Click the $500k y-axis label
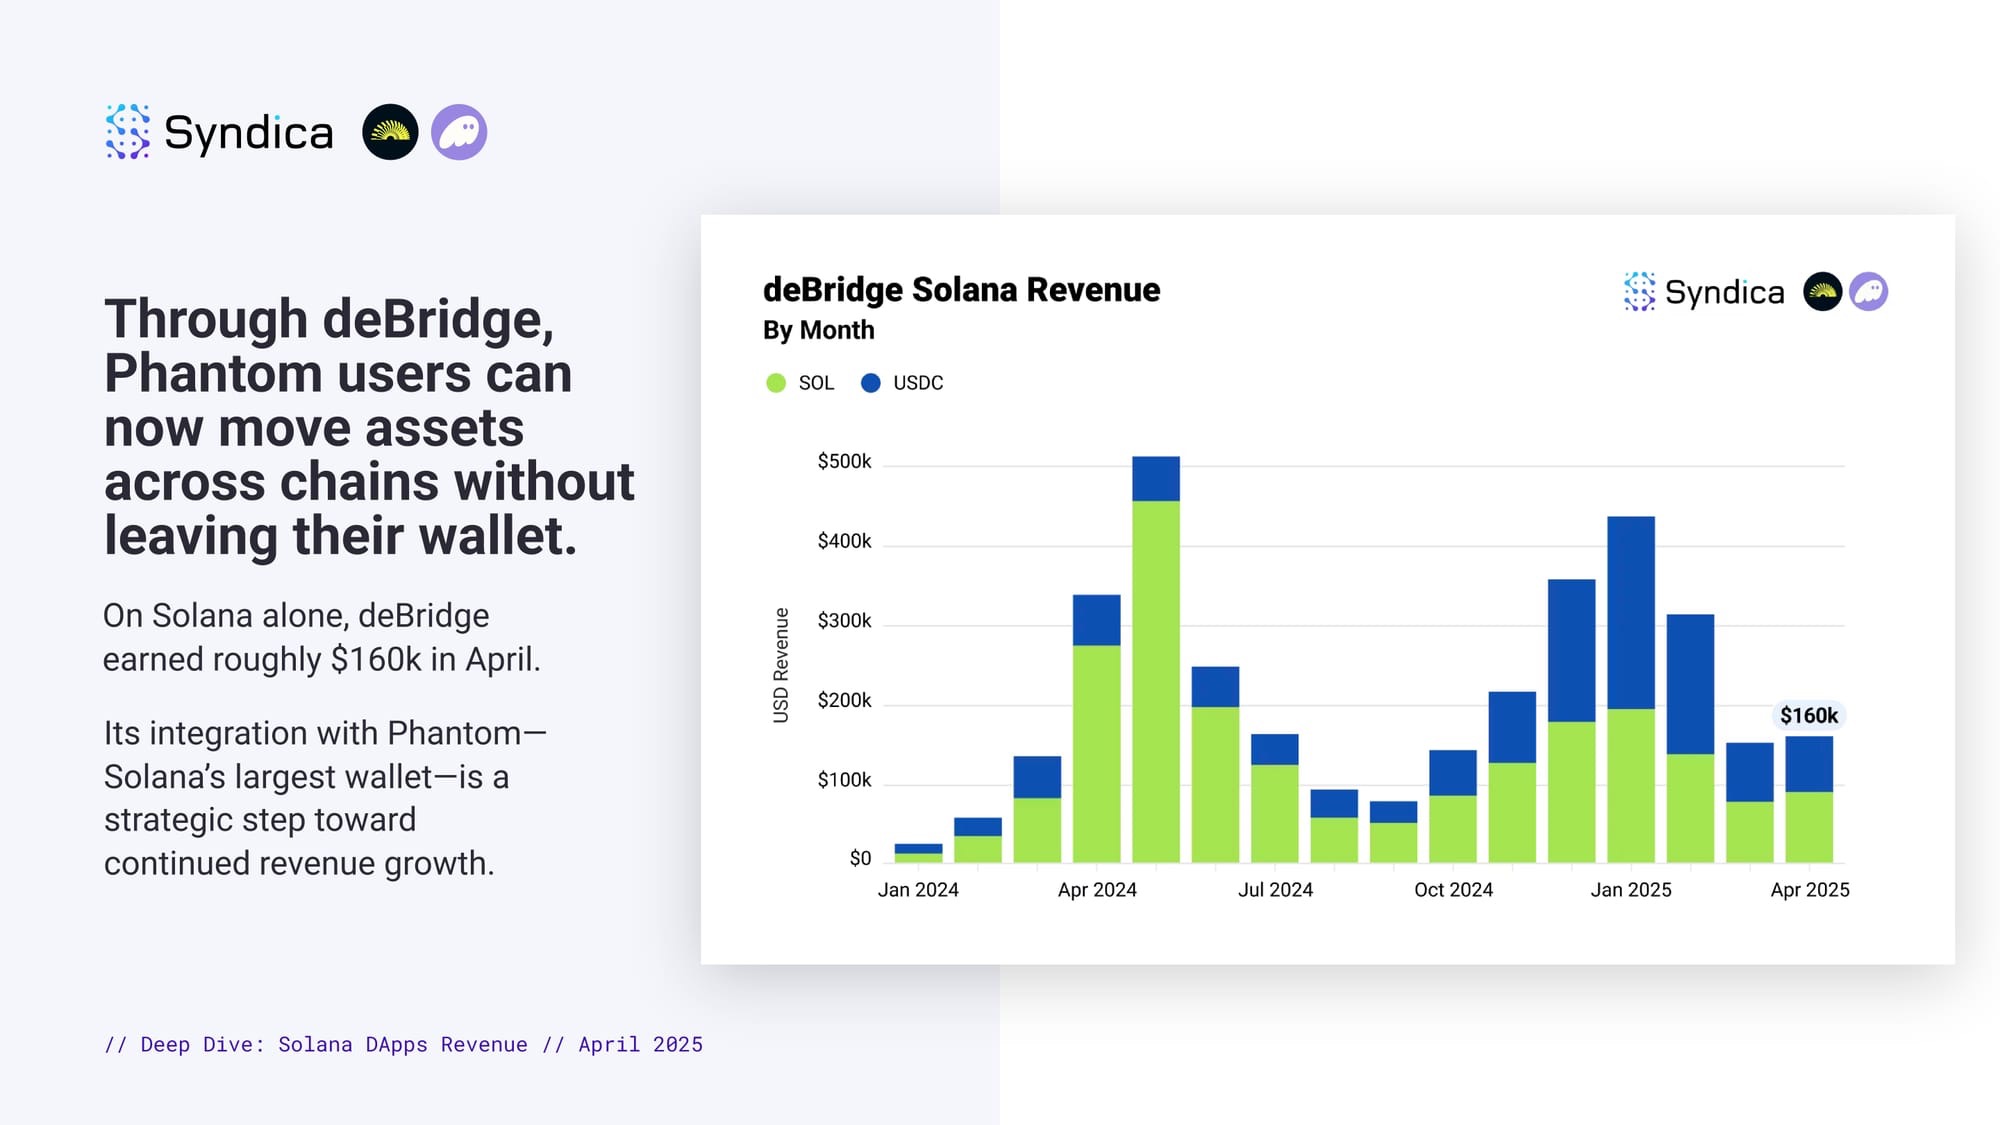This screenshot has width=2000, height=1125. [844, 461]
